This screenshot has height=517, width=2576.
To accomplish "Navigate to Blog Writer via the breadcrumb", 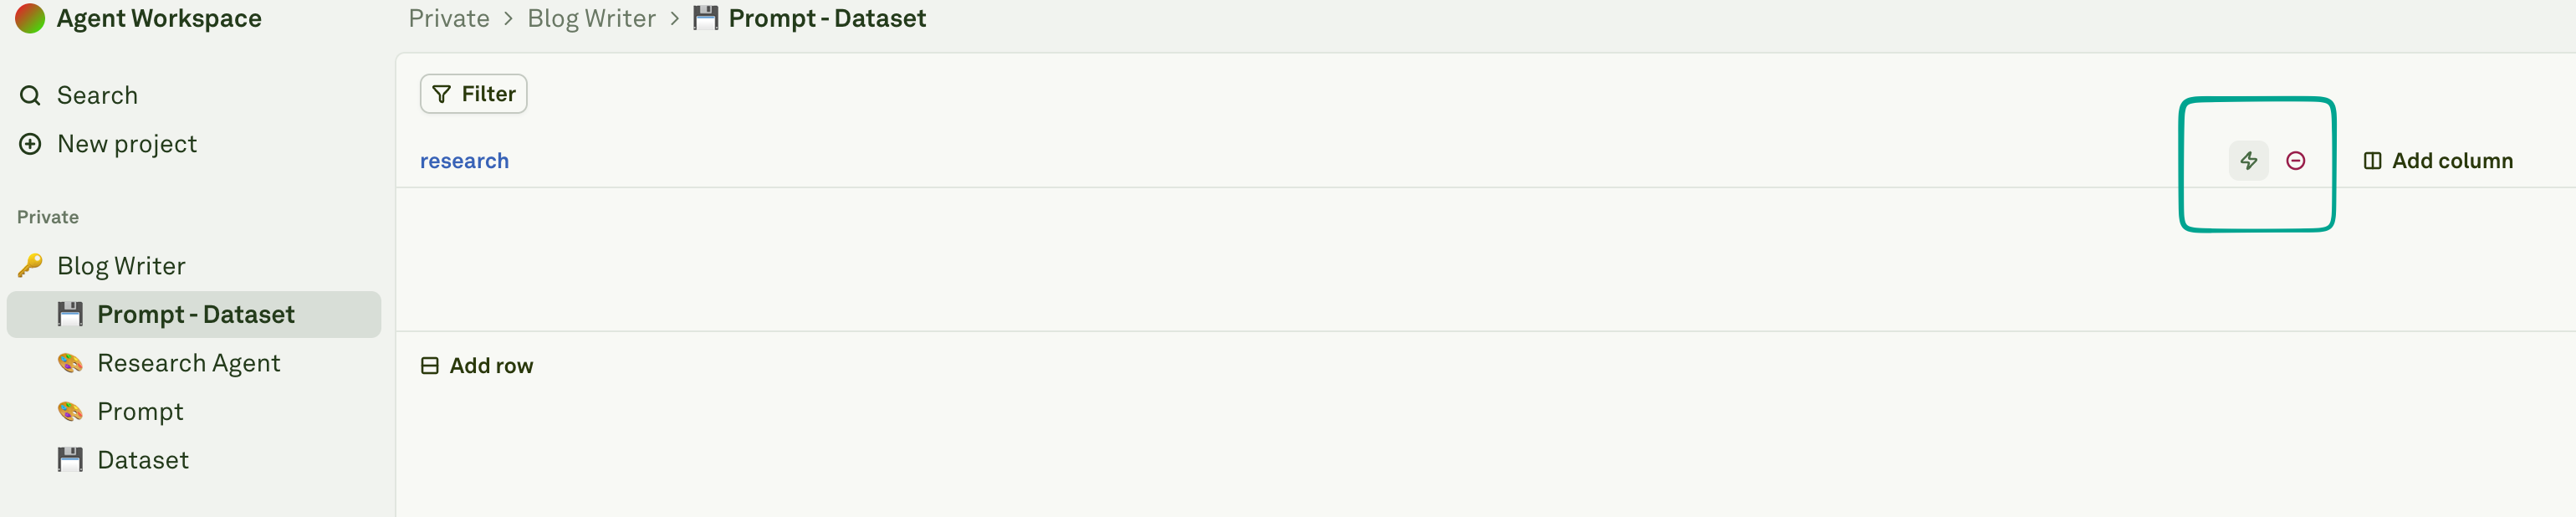I will click(591, 18).
